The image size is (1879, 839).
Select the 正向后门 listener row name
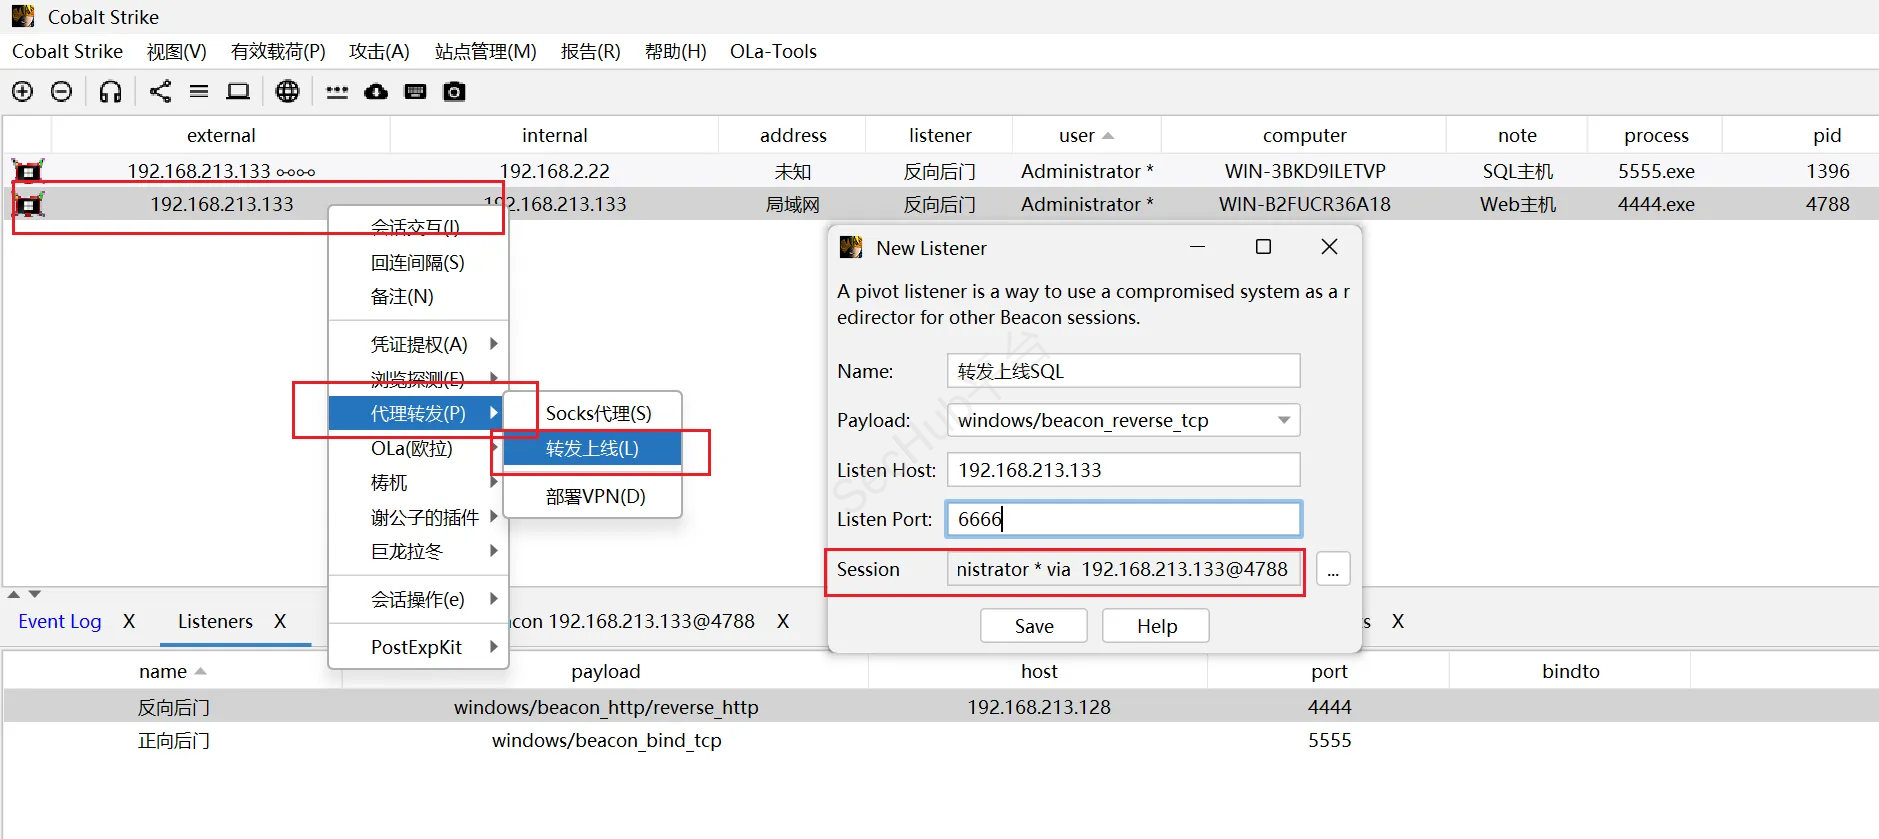pos(173,741)
